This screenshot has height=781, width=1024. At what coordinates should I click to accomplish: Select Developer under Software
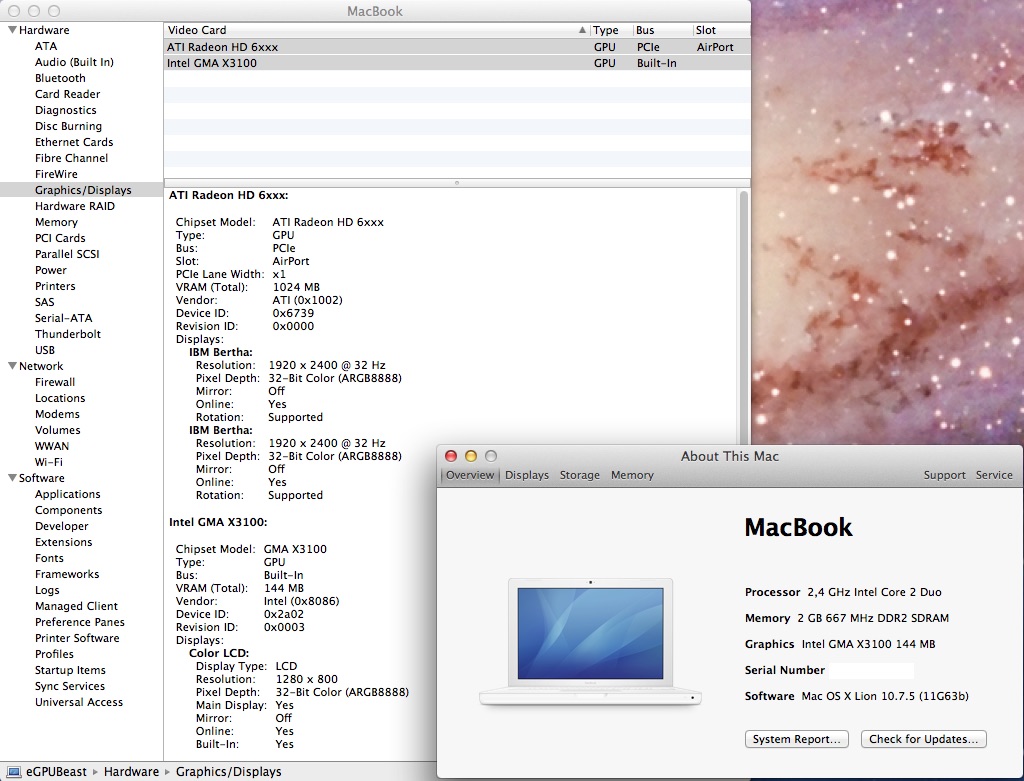[61, 526]
